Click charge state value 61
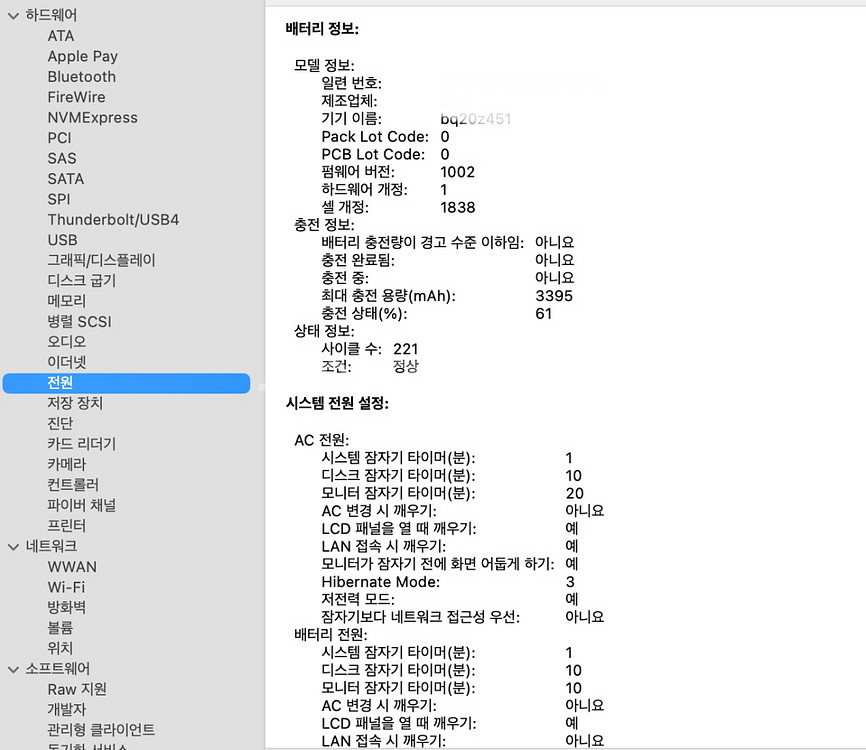Screen dimensions: 866x750 (543, 313)
